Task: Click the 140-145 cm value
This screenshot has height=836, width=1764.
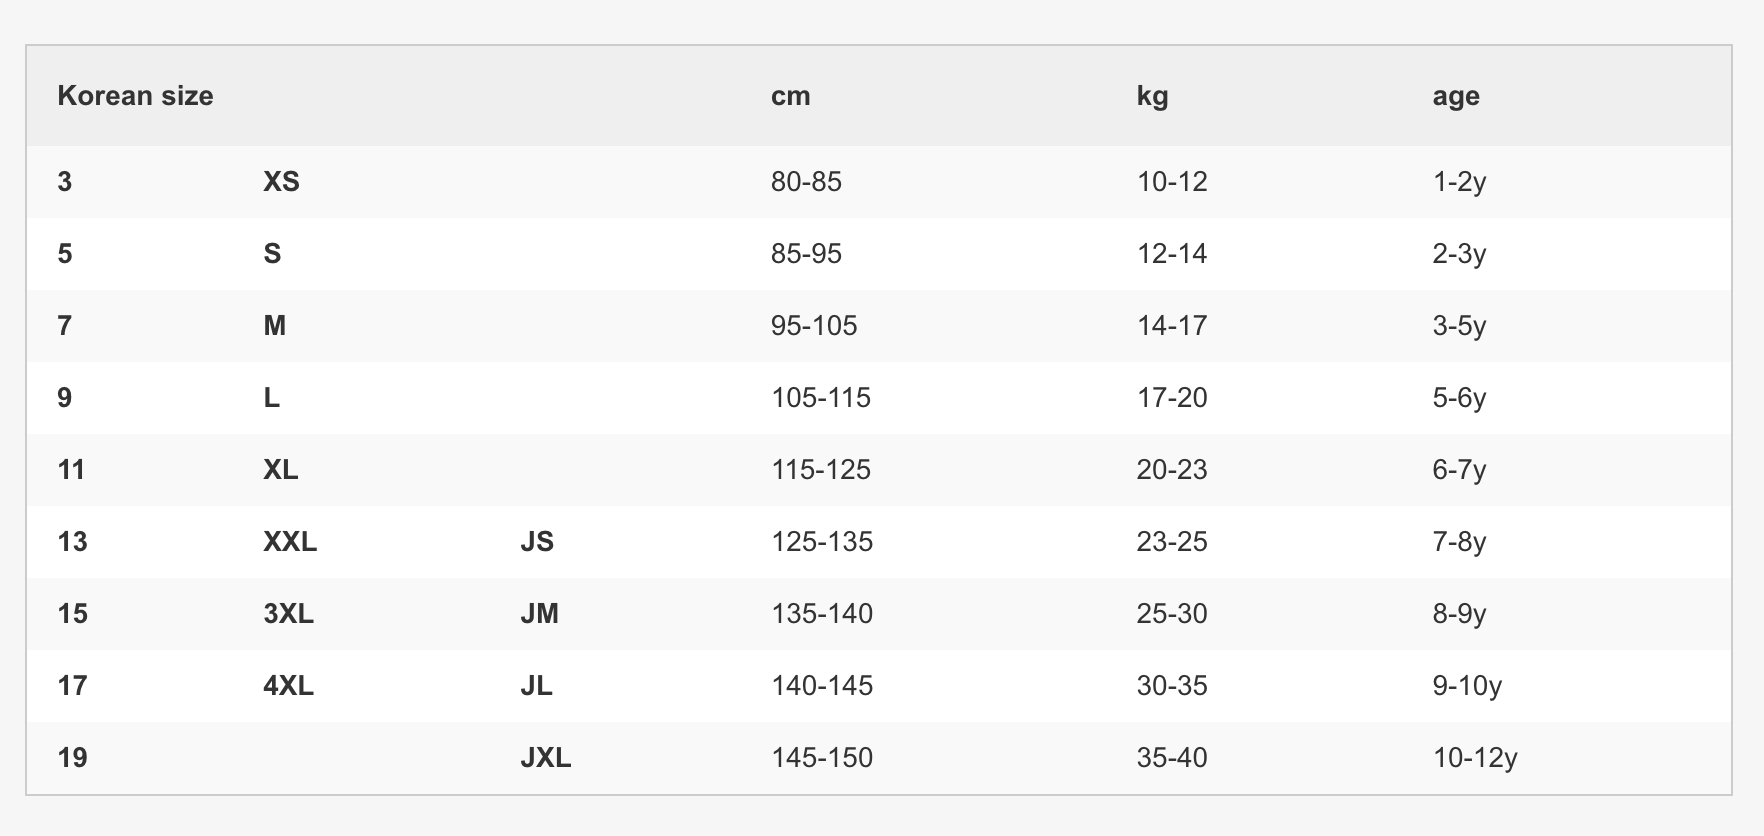Action: (x=822, y=686)
